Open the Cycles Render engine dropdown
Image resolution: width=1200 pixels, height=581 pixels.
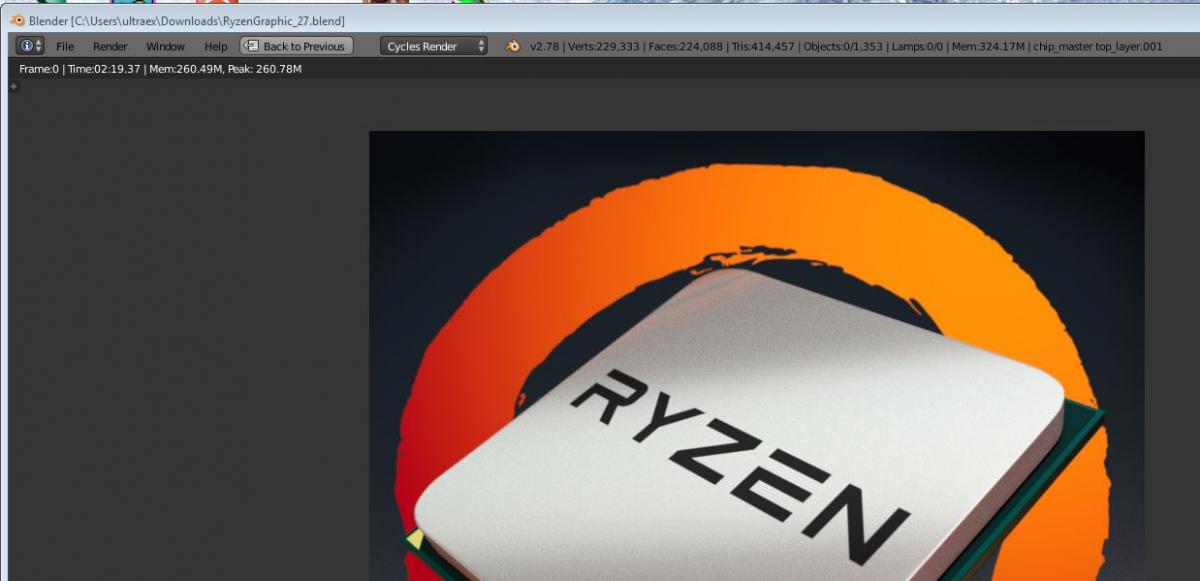click(x=433, y=46)
